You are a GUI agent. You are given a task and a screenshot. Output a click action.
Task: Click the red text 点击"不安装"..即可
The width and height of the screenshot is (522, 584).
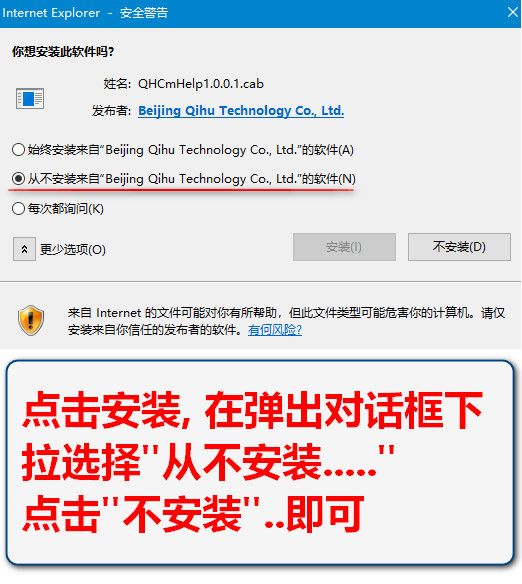(x=193, y=514)
